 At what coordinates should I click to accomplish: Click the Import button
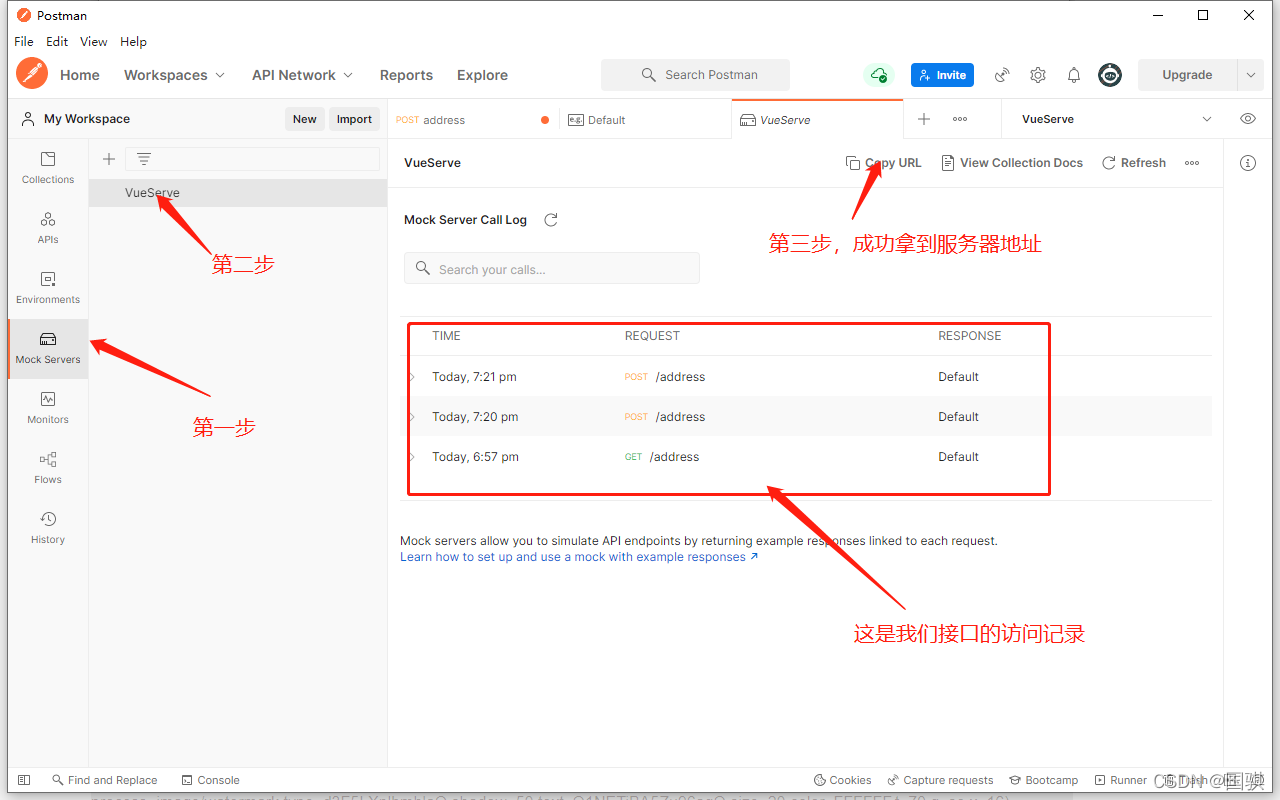[354, 119]
